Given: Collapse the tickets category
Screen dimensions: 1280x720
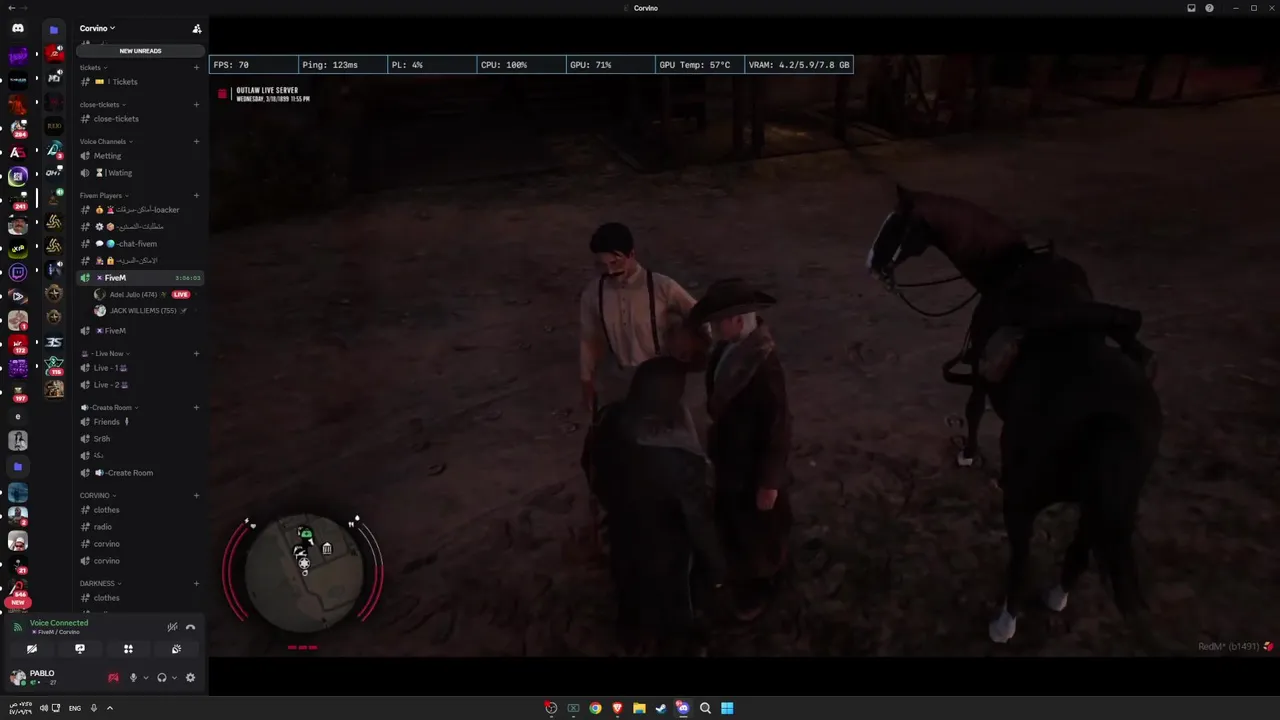Looking at the screenshot, I should [x=93, y=67].
